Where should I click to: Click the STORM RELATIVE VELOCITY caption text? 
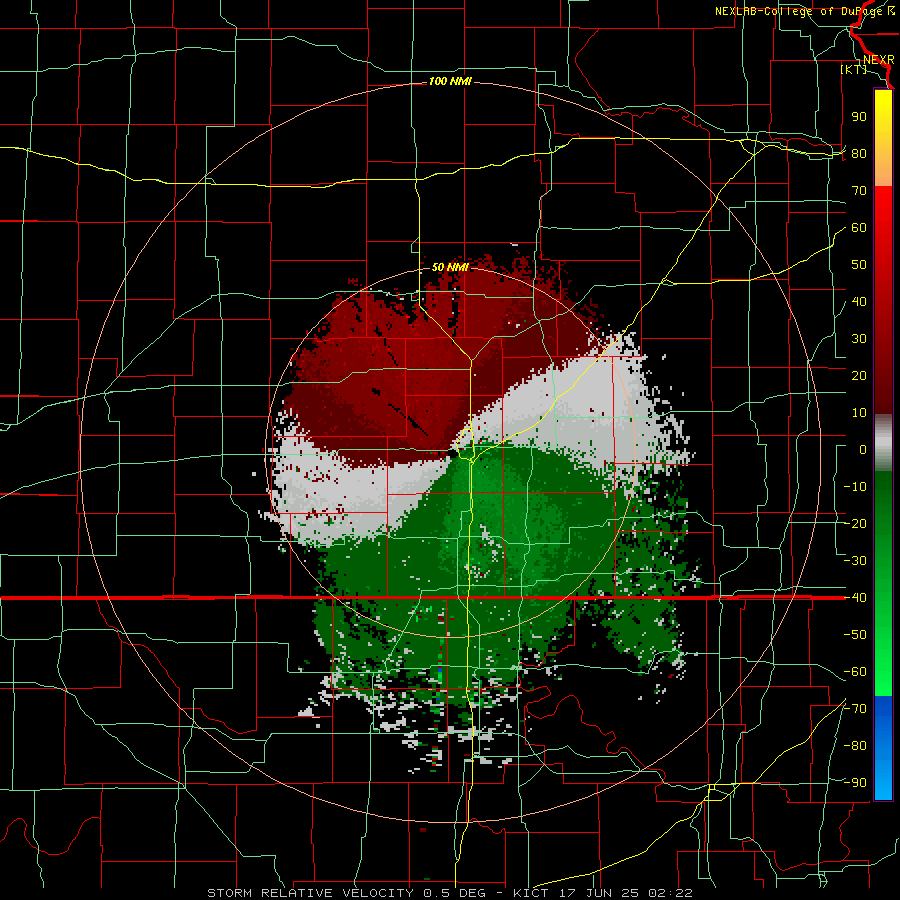tap(310, 893)
